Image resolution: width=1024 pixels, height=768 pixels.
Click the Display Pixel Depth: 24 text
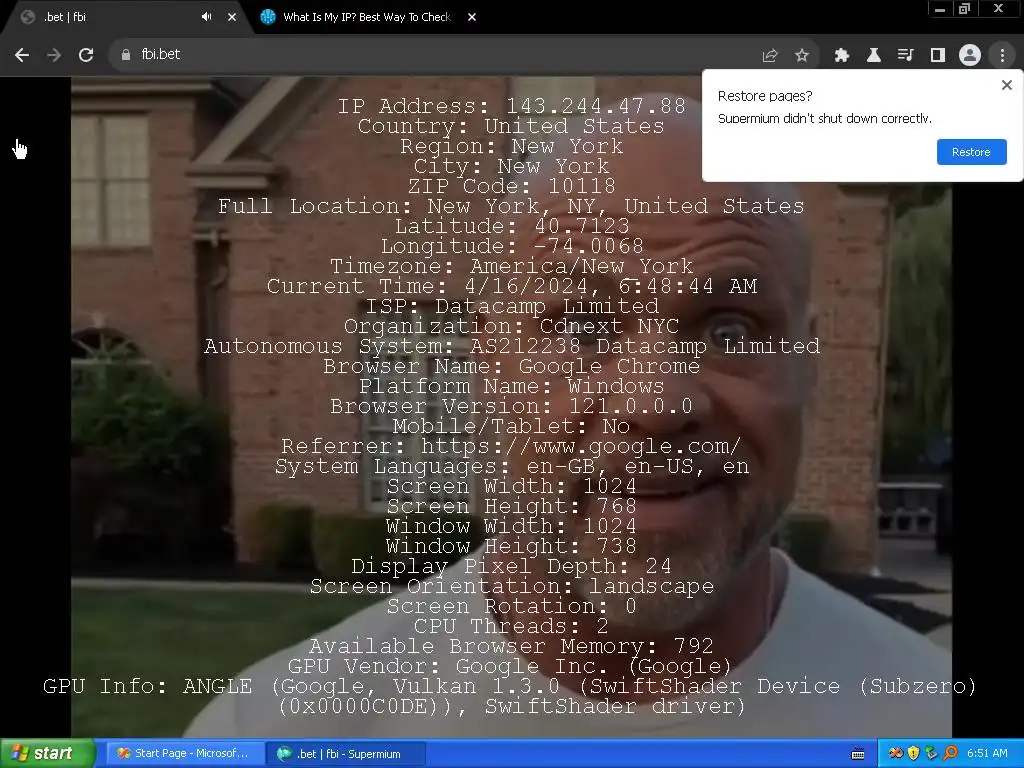coord(511,566)
